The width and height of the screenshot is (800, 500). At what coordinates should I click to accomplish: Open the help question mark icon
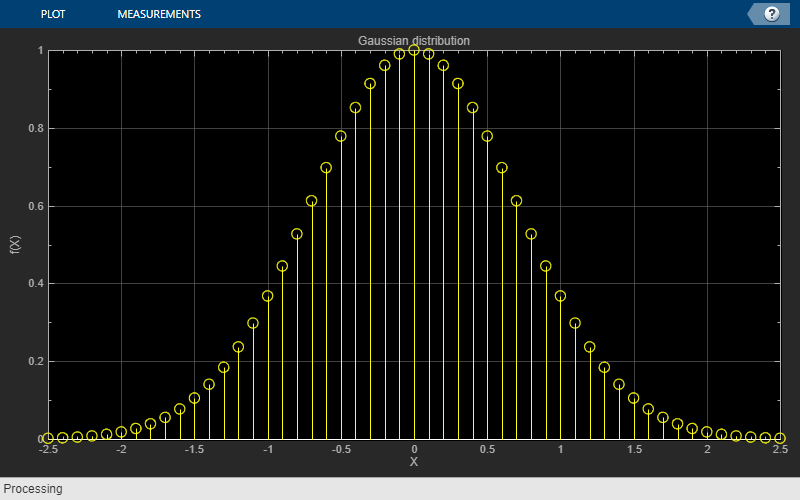pos(771,14)
